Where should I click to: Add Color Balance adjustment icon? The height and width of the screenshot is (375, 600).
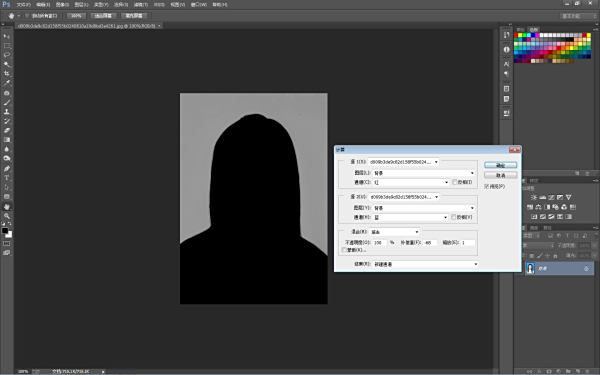[538, 207]
